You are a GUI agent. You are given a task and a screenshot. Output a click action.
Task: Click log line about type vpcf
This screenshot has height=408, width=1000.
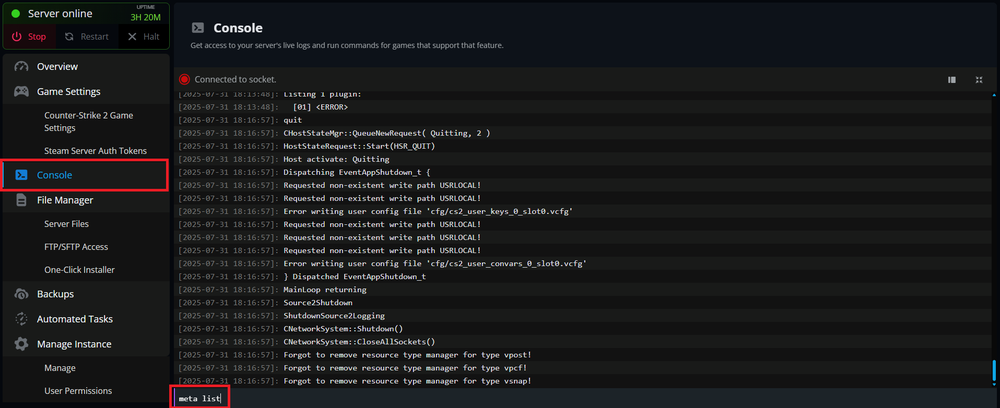tap(405, 368)
